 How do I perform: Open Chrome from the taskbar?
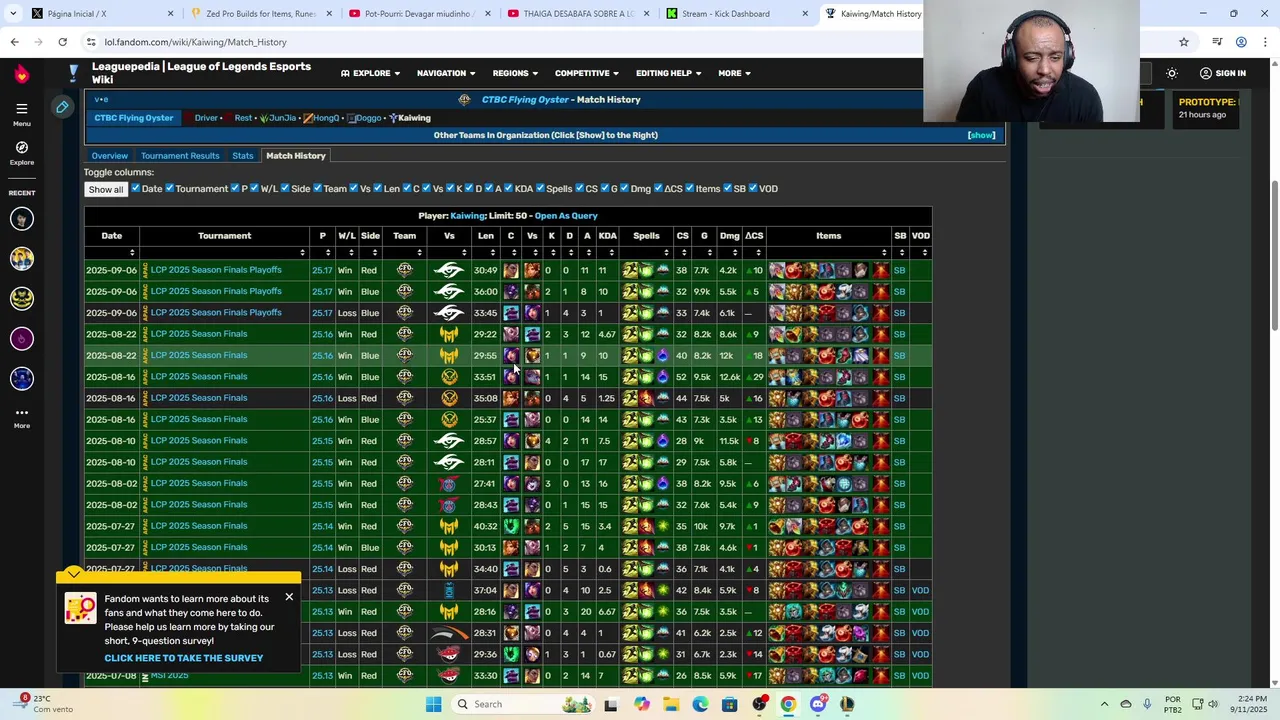click(x=788, y=704)
